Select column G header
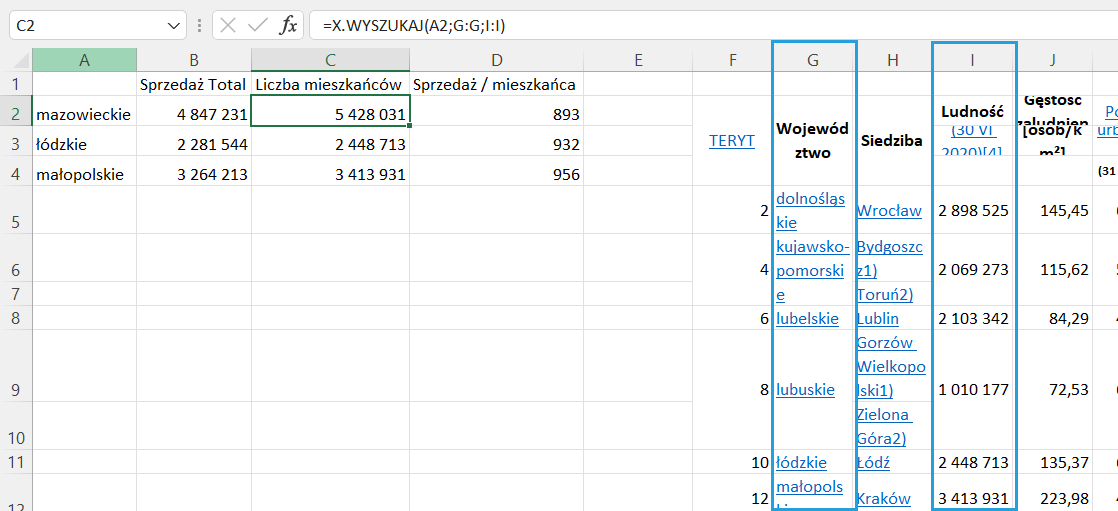This screenshot has width=1118, height=511. pyautogui.click(x=813, y=61)
